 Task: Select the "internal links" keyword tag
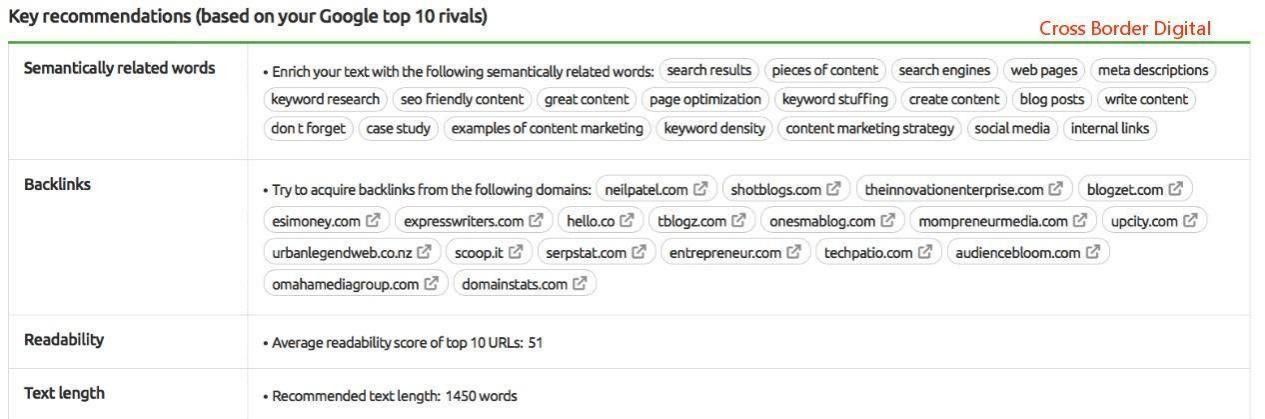coord(1110,128)
